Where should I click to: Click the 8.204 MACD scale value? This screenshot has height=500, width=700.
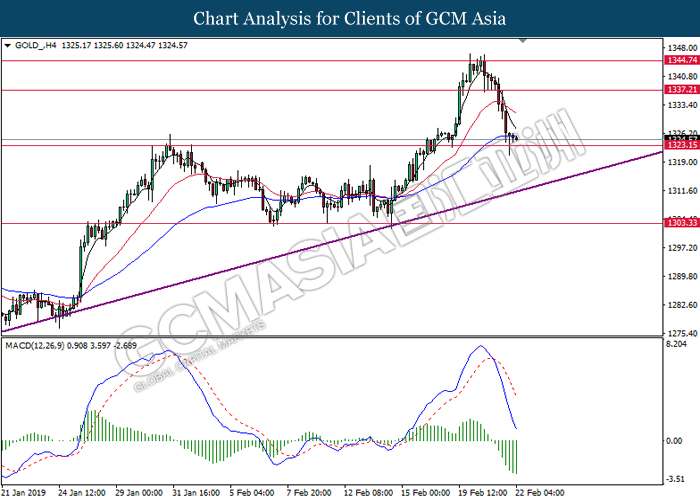pos(676,345)
